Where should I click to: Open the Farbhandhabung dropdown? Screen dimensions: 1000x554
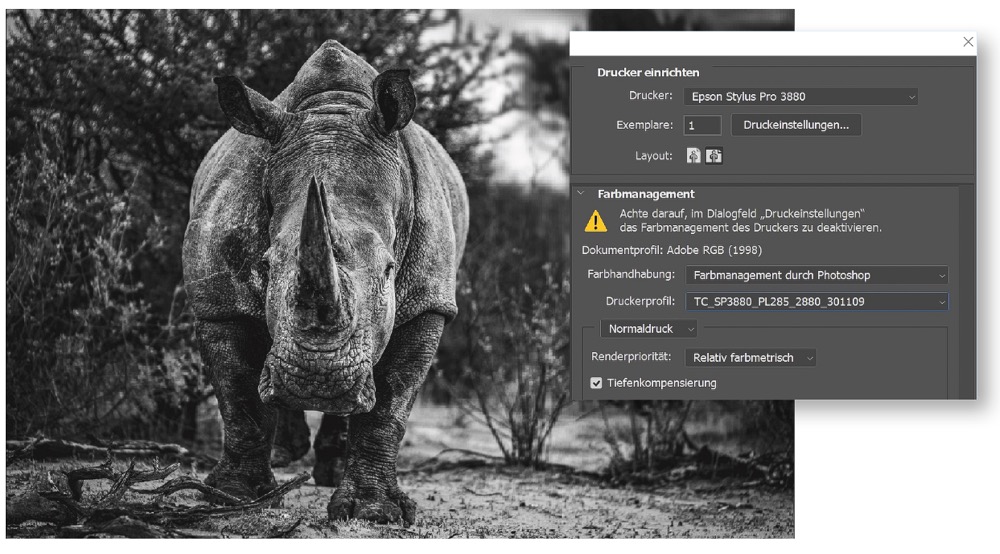tap(816, 275)
